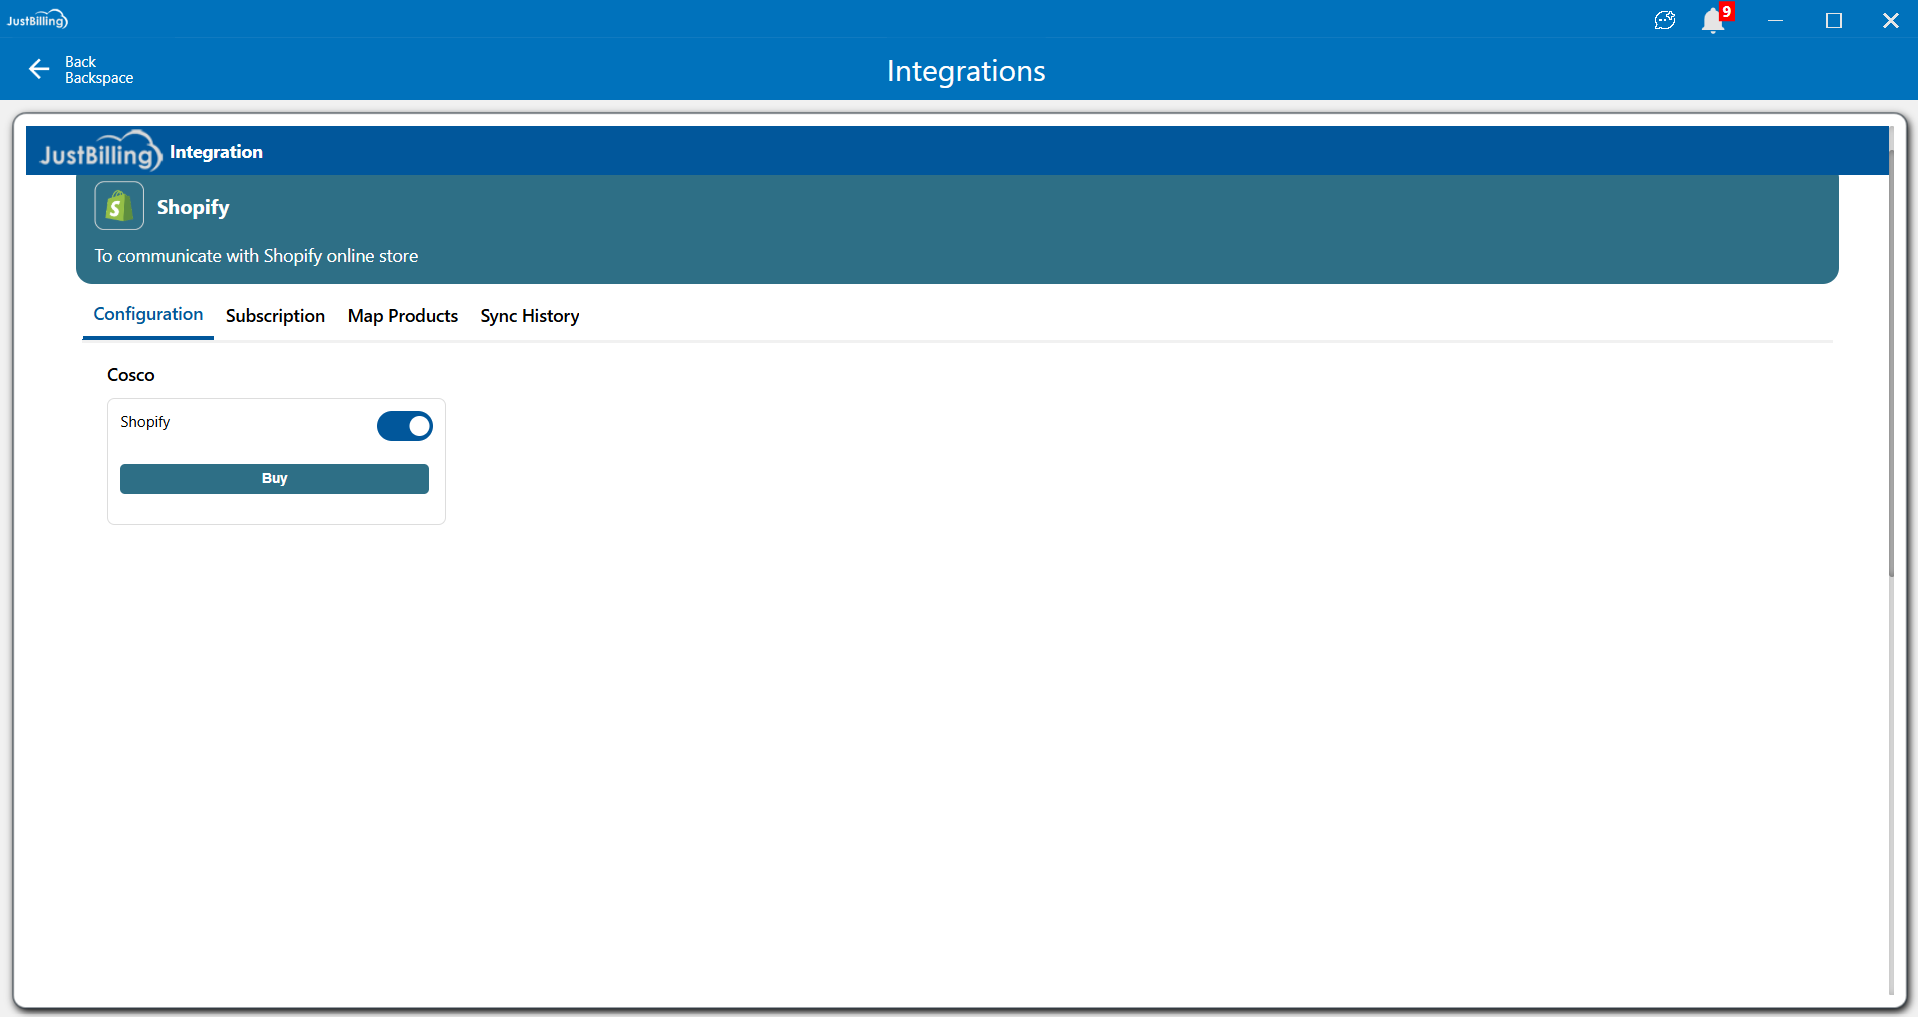Click the Back Backspace label
Screen dimensions: 1918x1017
point(98,70)
